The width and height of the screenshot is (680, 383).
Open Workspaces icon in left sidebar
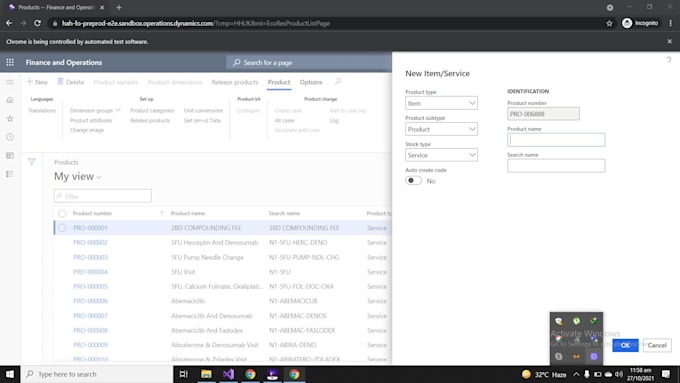click(x=10, y=155)
